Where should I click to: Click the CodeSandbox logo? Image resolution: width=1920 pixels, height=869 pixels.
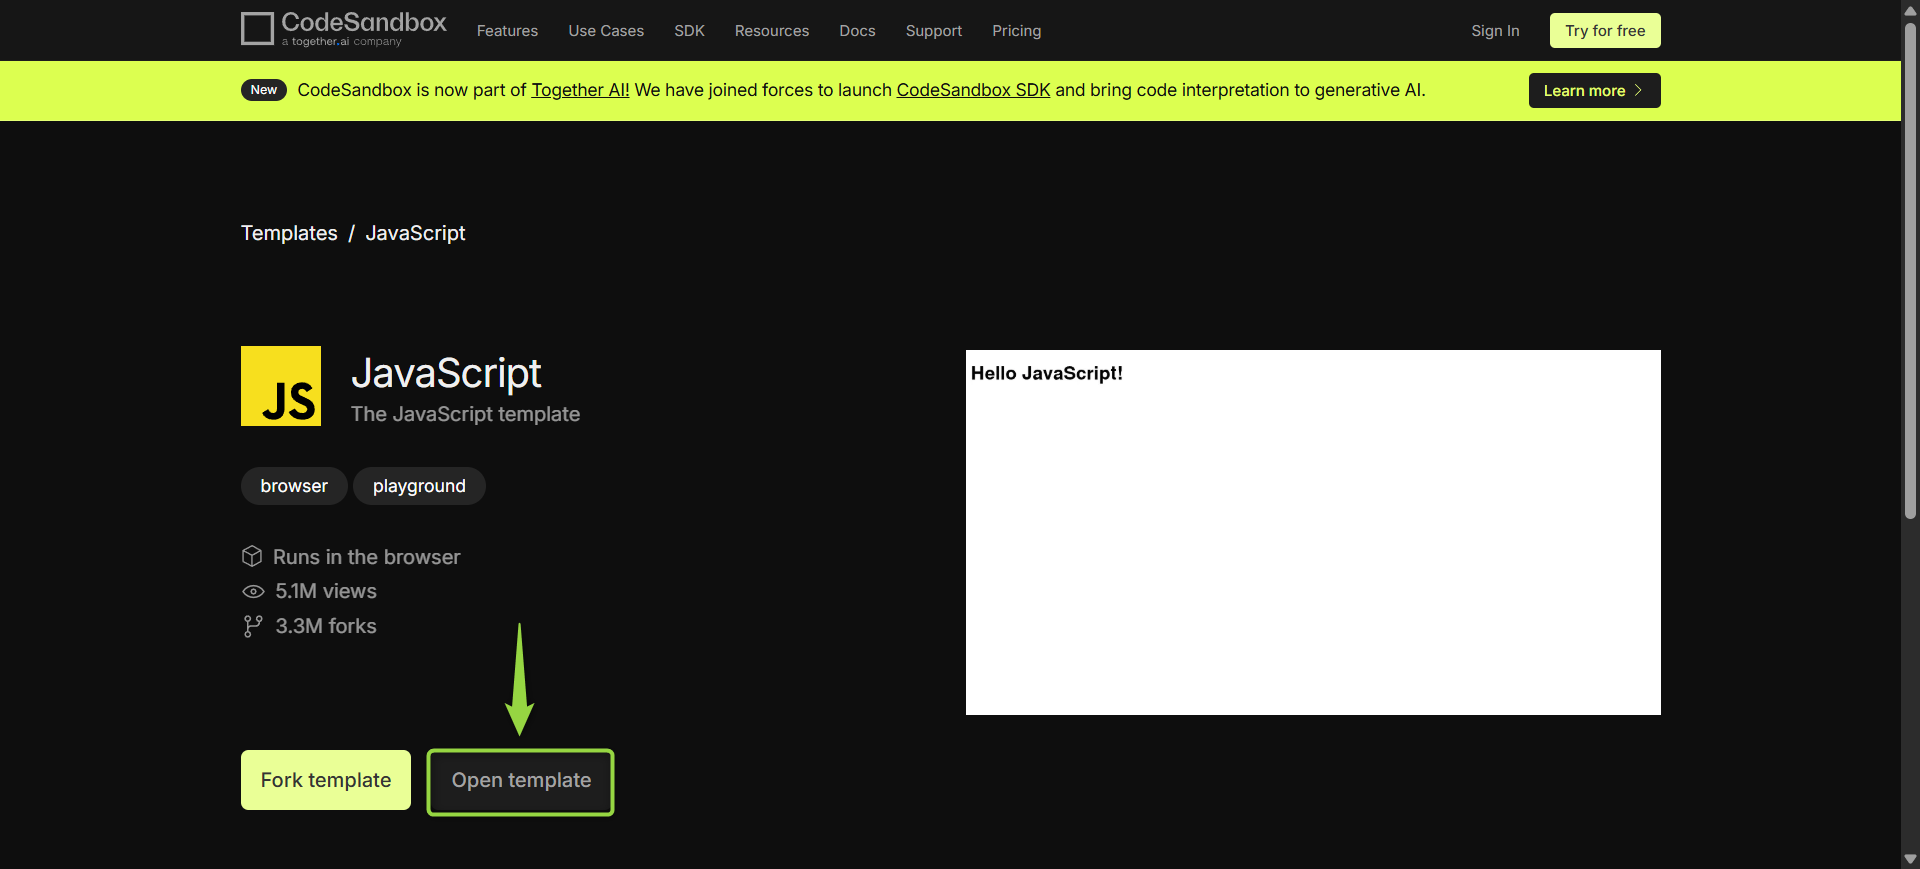coord(343,29)
